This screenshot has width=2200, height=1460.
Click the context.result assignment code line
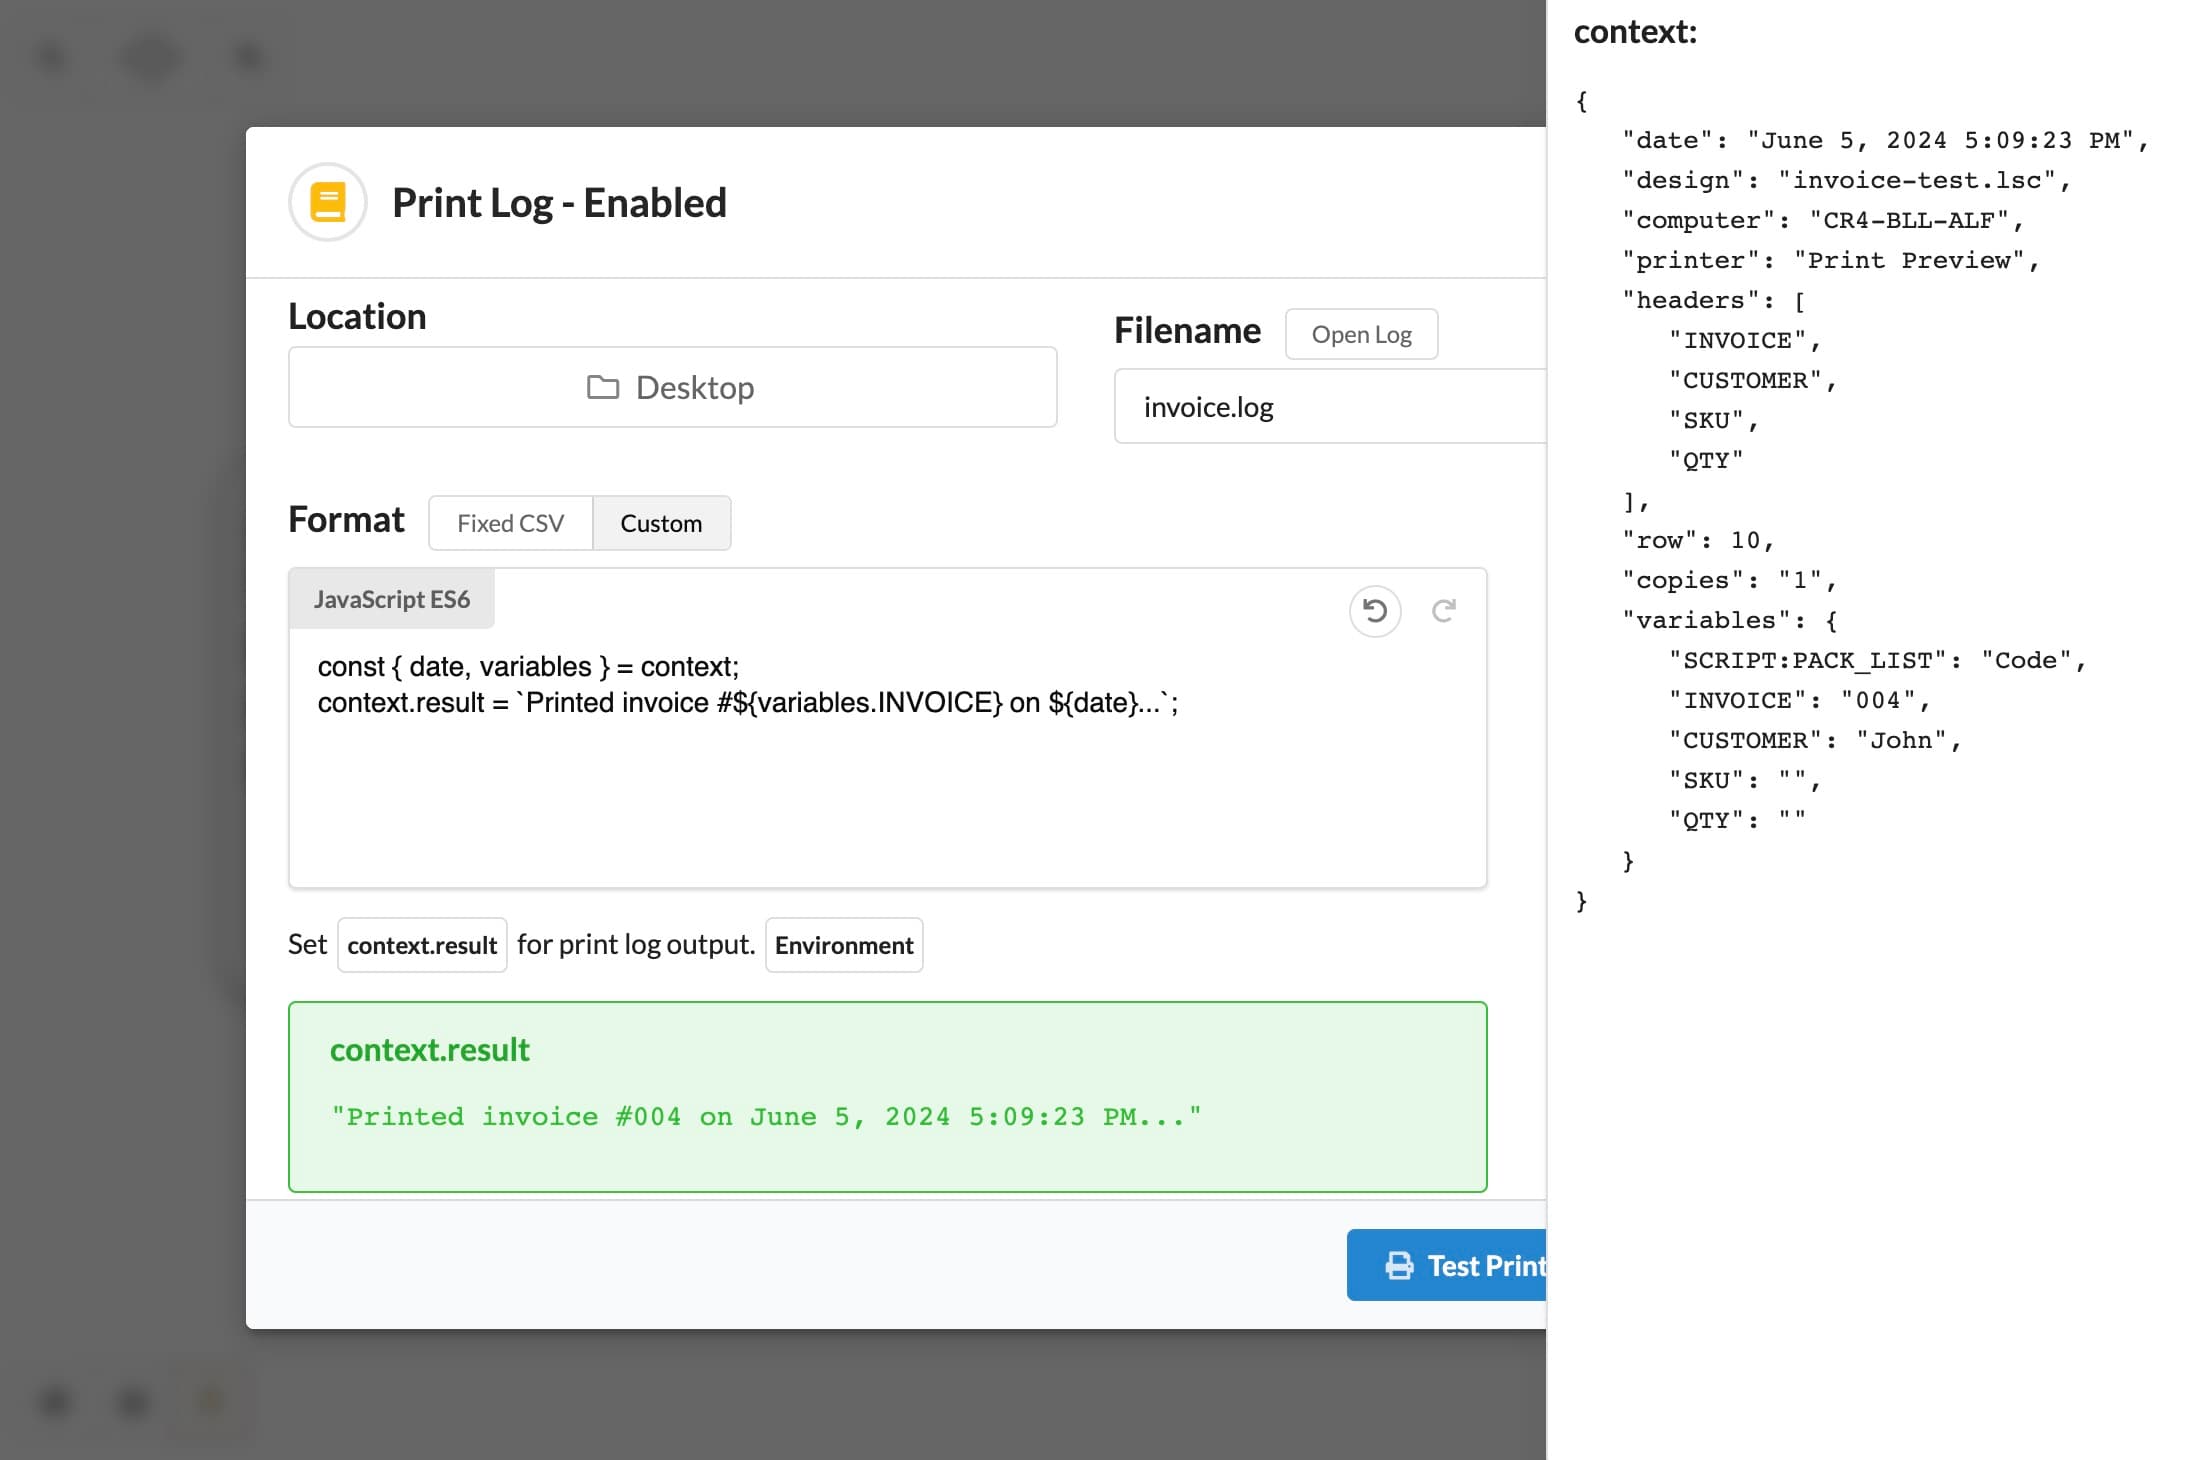point(747,703)
